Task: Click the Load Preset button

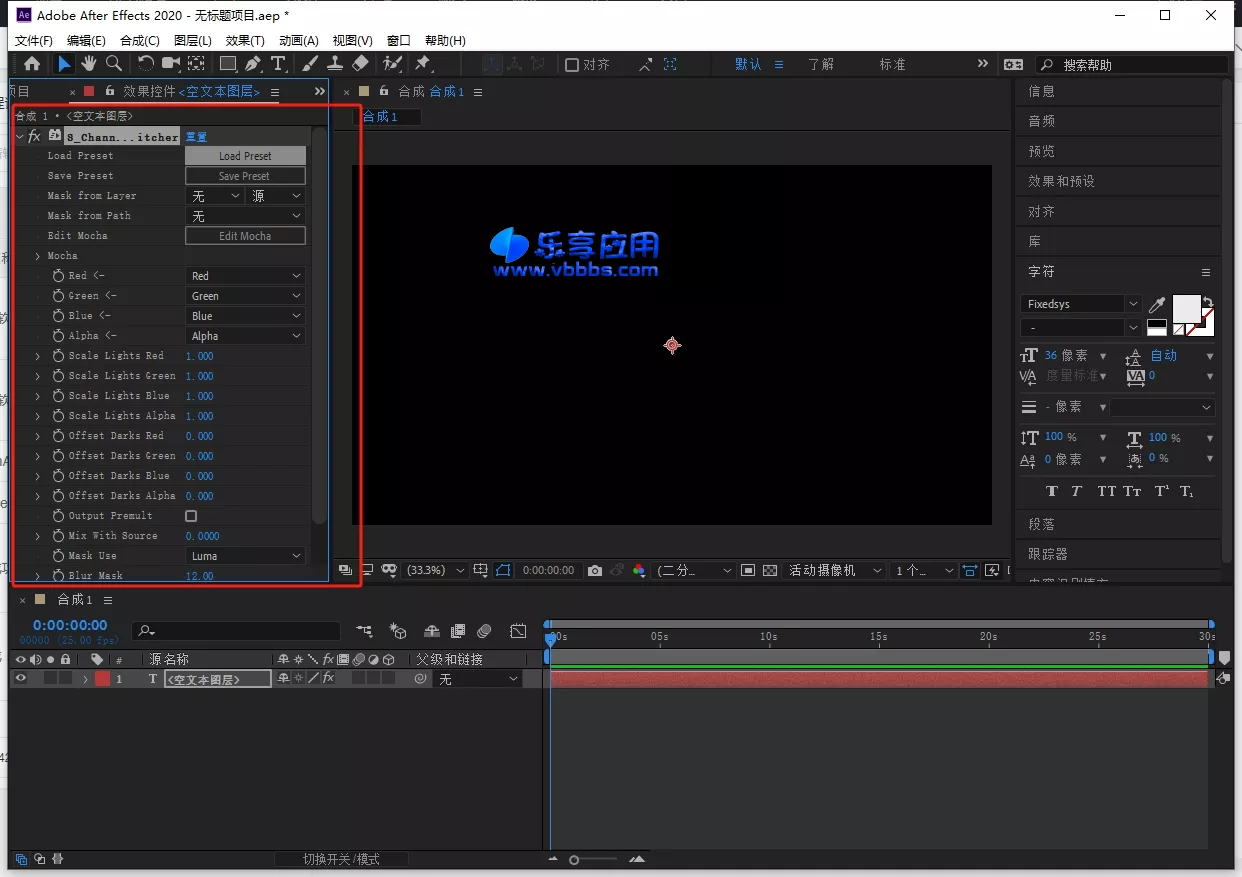Action: 245,156
